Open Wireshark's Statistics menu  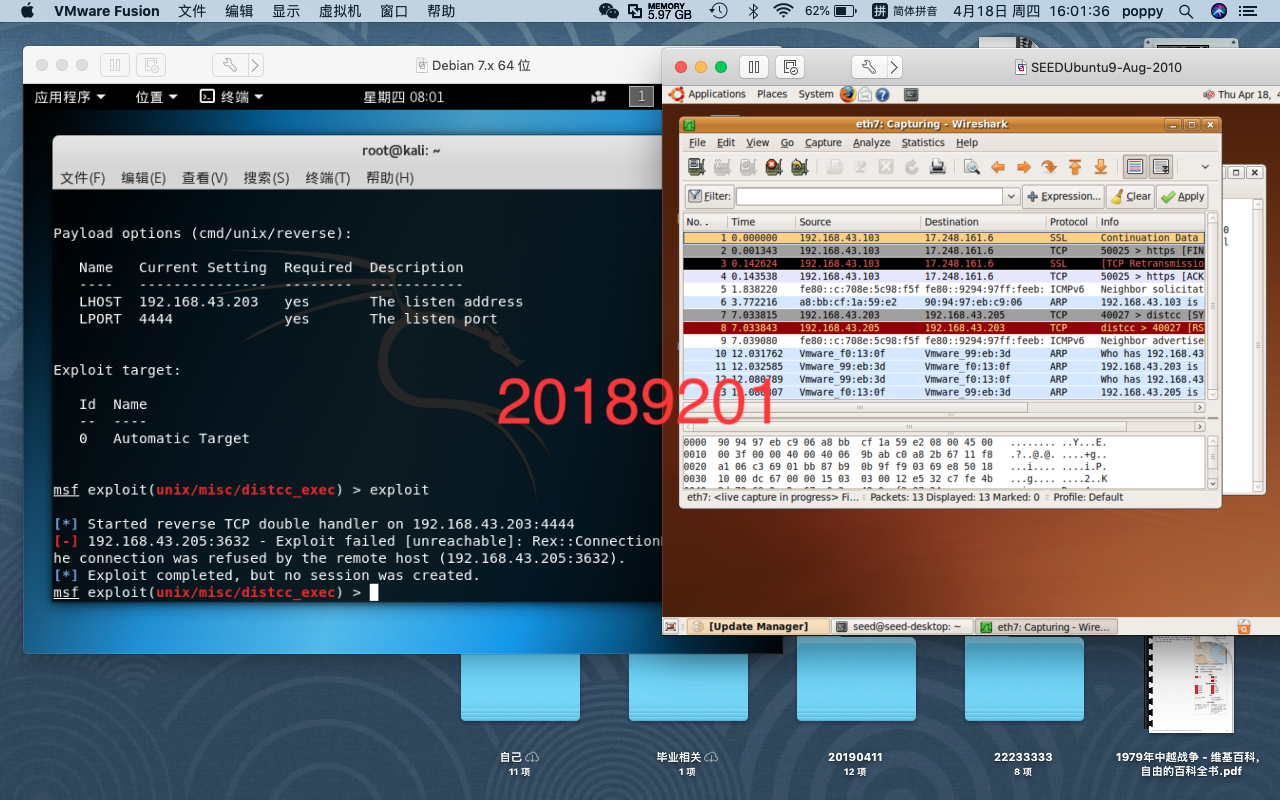point(922,143)
